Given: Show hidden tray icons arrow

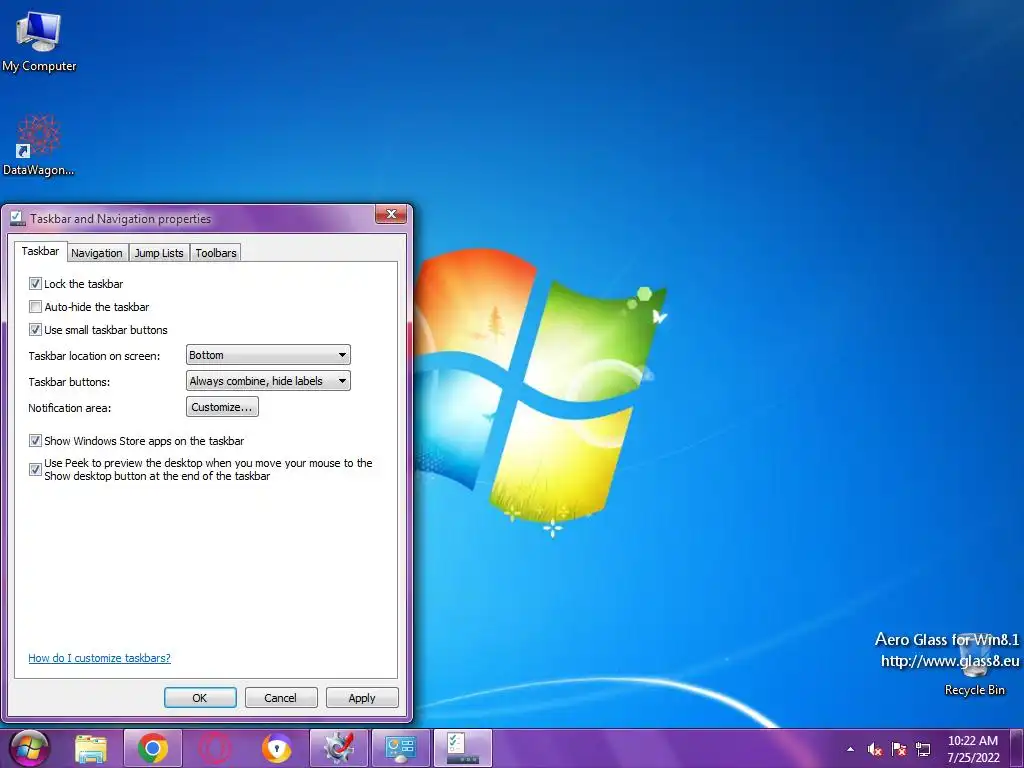Looking at the screenshot, I should (x=850, y=749).
